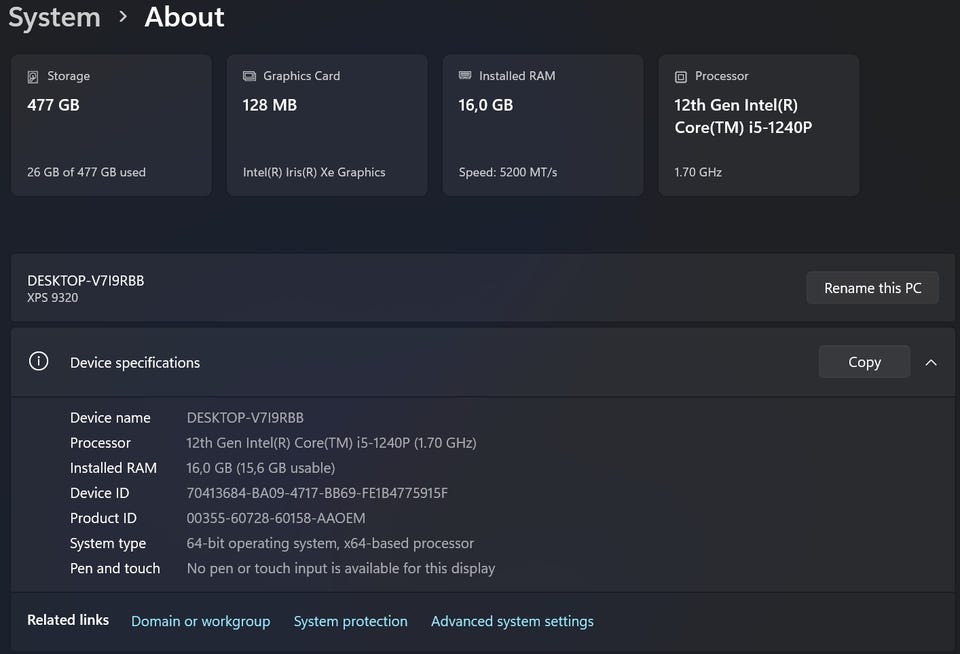The width and height of the screenshot is (960, 654).
Task: Click the 'Device ID' label
Action: click(x=100, y=493)
